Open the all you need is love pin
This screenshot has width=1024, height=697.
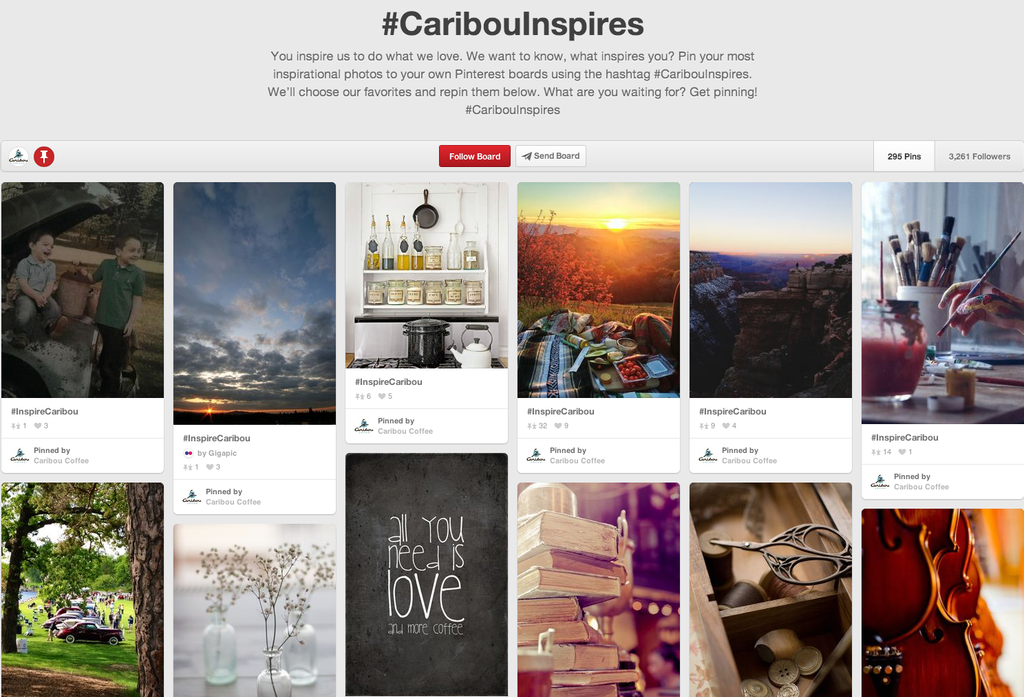(x=426, y=575)
